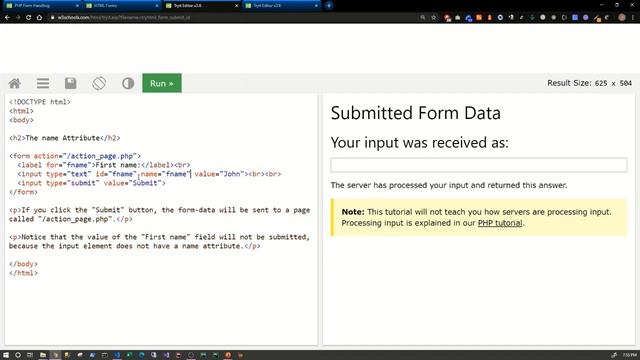The width and height of the screenshot is (640, 360).
Task: Close the PHP Form Handling tab
Action: click(77, 6)
